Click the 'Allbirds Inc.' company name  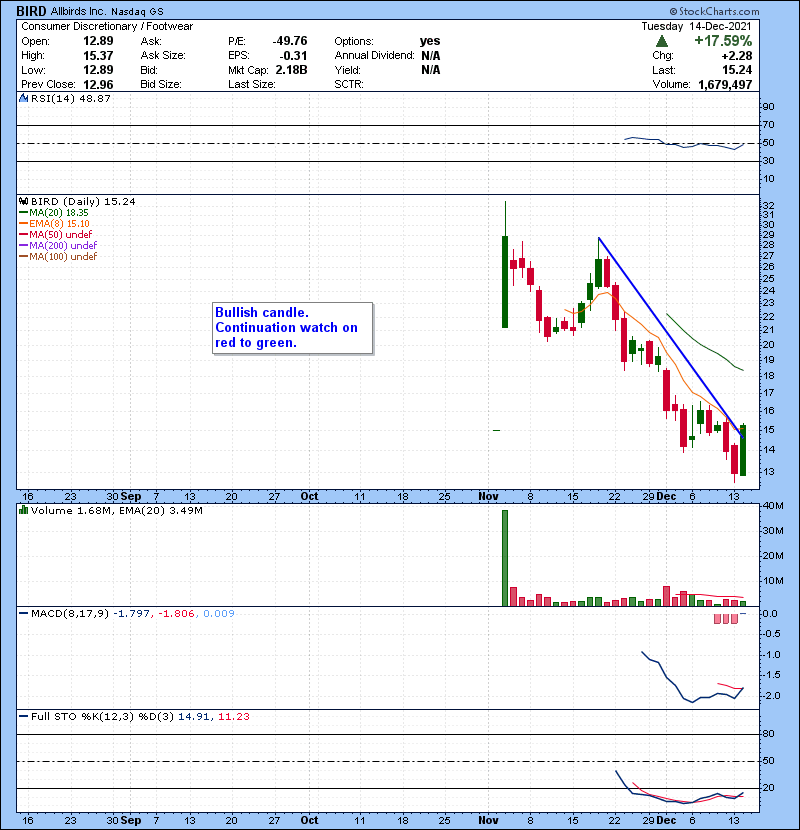click(78, 11)
